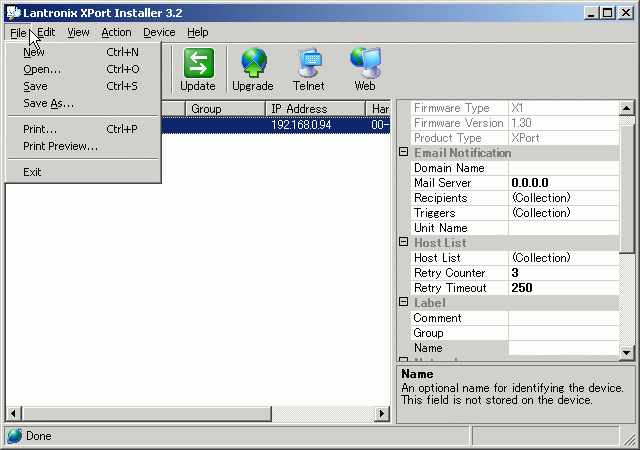Close the XPort Installer window
The image size is (640, 450).
(x=626, y=13)
